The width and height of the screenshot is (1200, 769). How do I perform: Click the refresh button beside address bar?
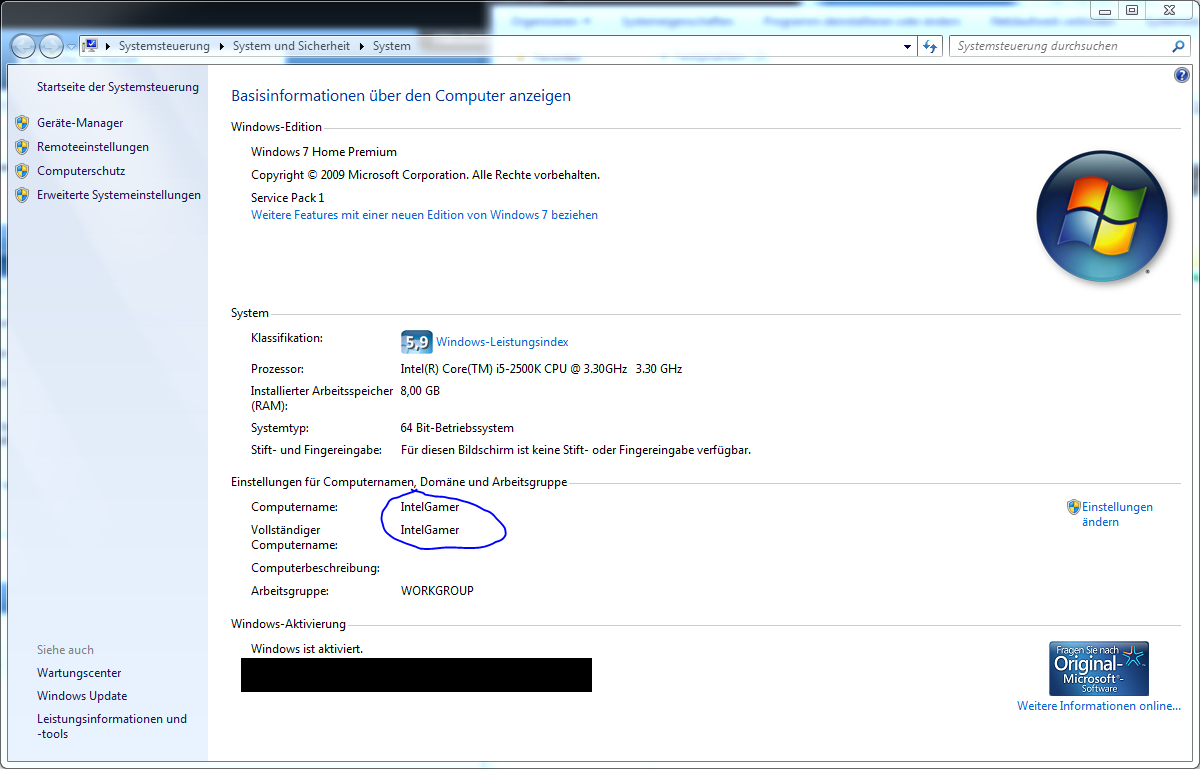coord(931,46)
